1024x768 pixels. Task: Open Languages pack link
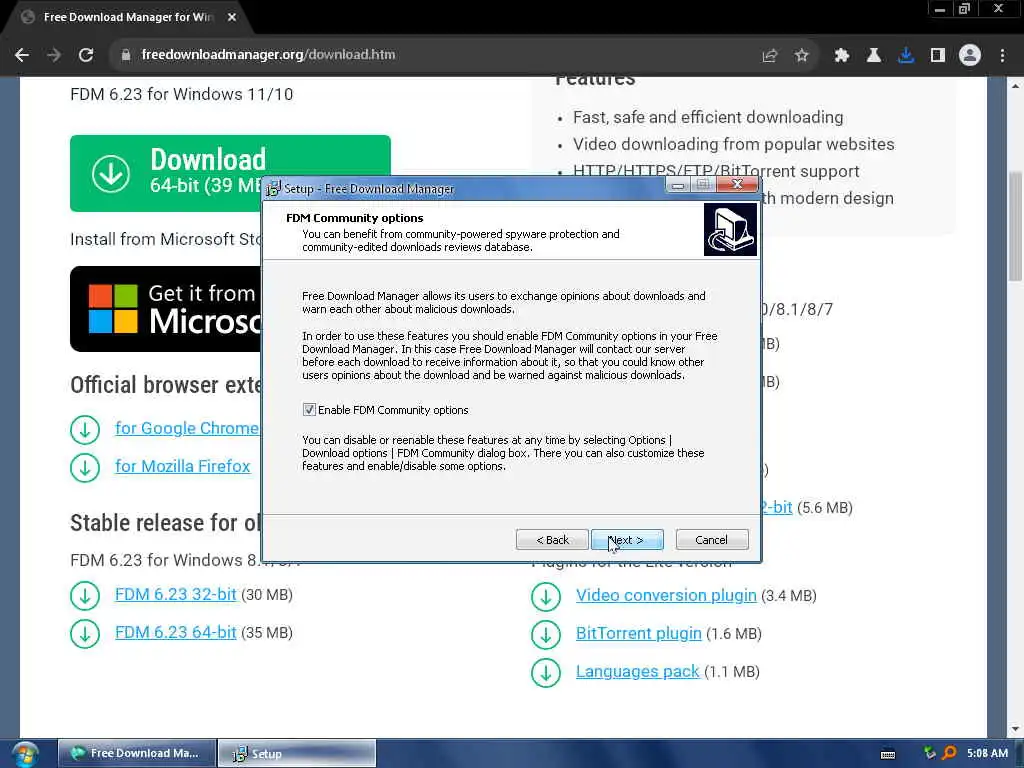click(x=637, y=671)
